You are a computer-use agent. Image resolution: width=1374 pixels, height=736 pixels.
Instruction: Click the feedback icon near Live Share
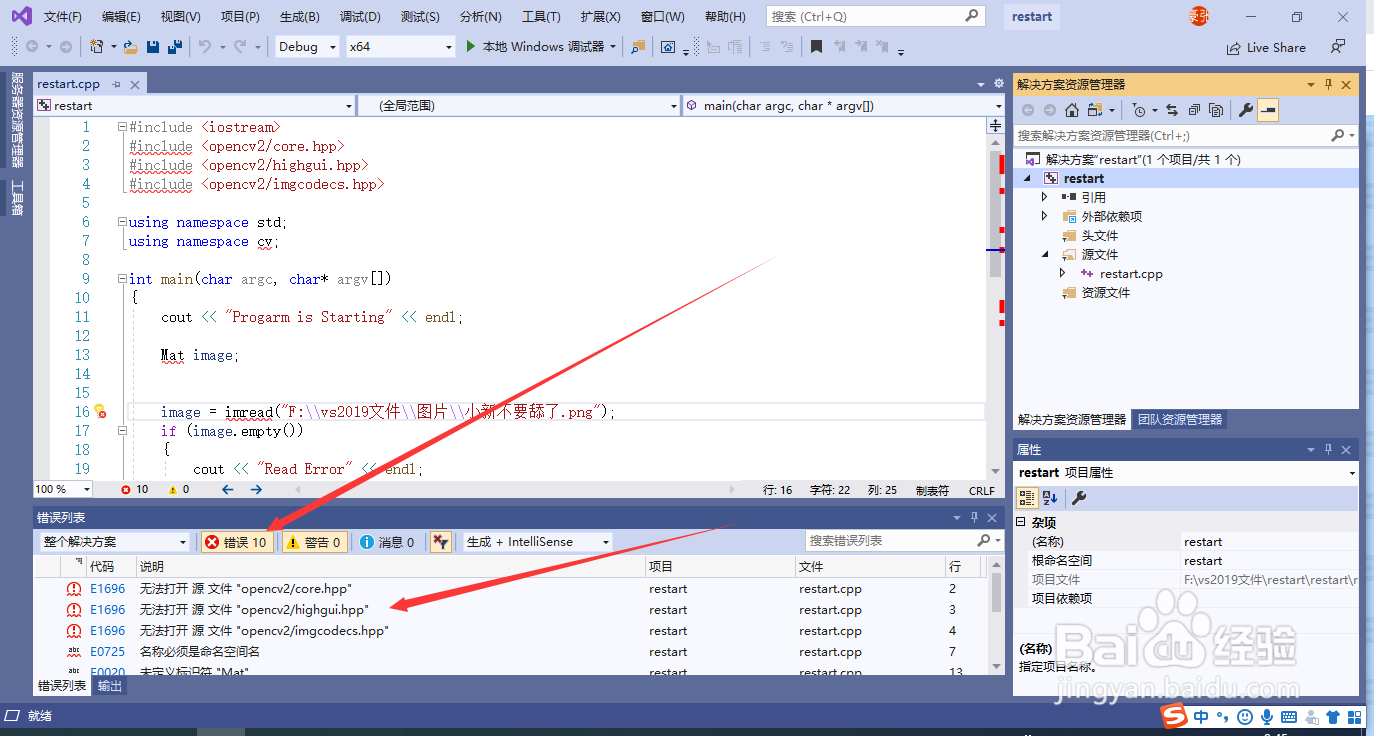tap(1337, 47)
